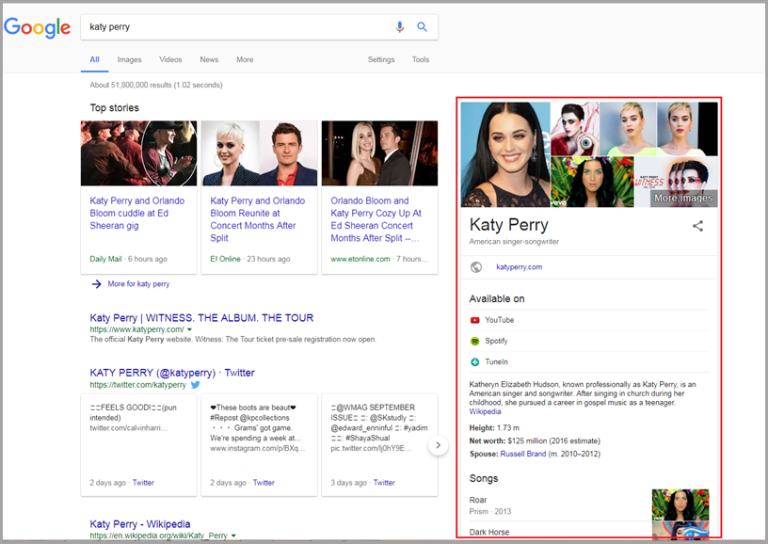Click the YouTube icon under Available on
Viewport: 768px width, 544px height.
tap(475, 320)
